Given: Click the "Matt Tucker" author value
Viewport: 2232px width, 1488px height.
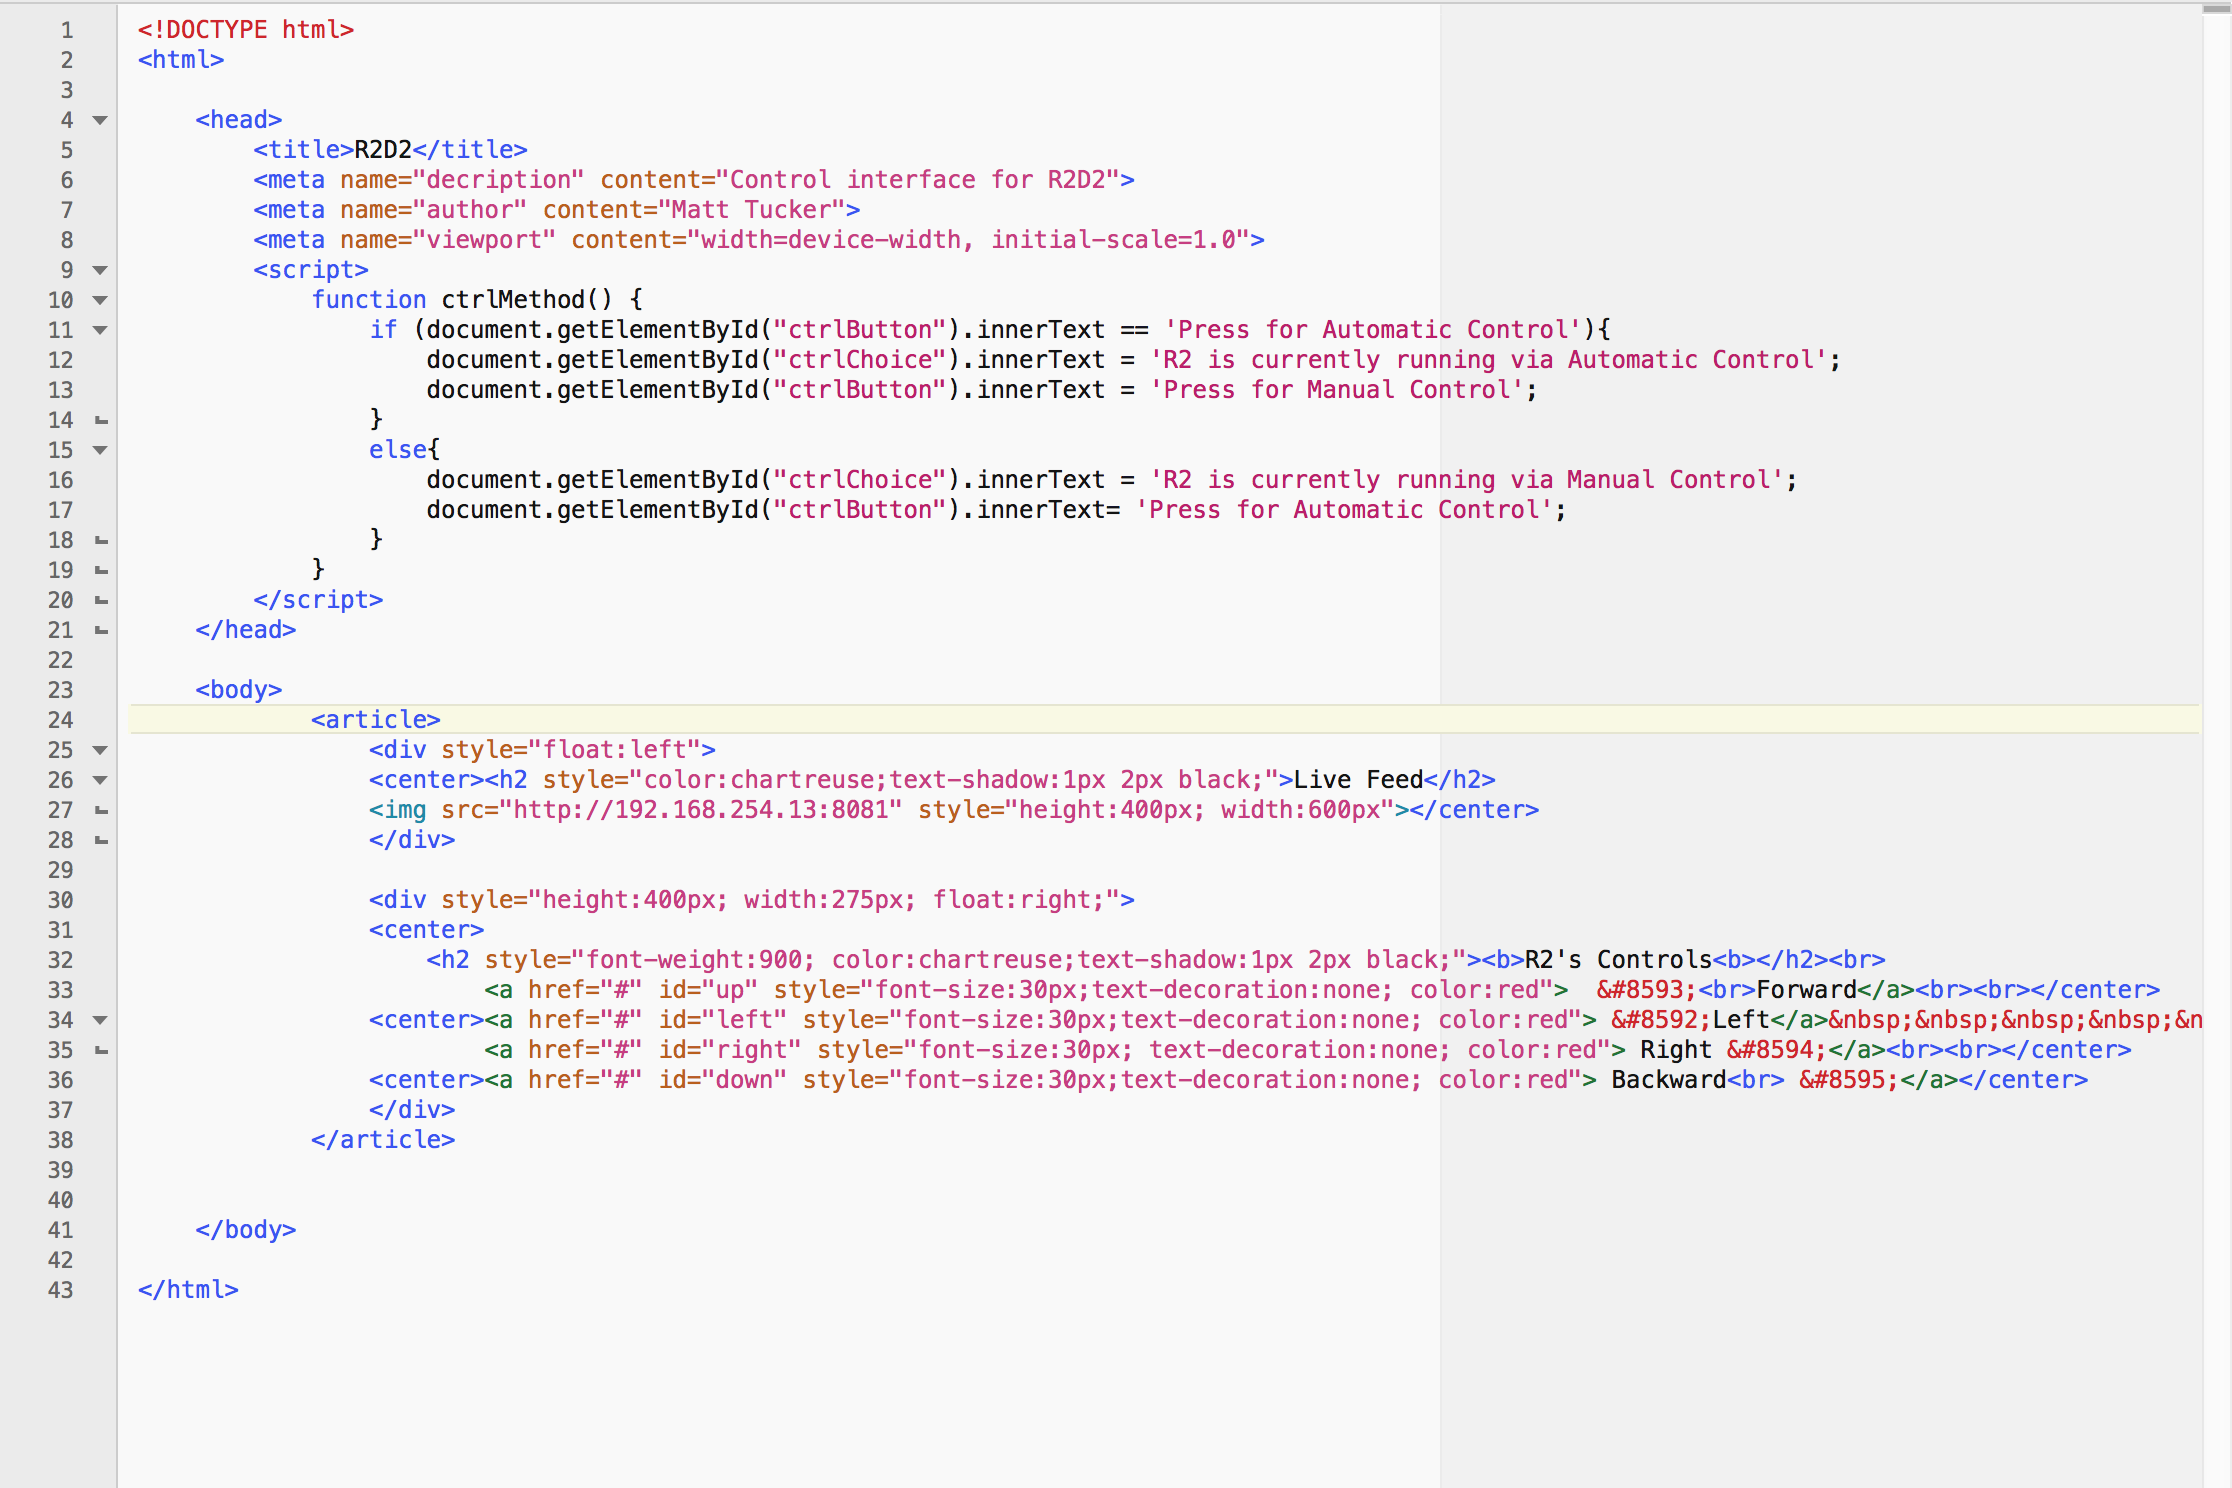Looking at the screenshot, I should [752, 210].
